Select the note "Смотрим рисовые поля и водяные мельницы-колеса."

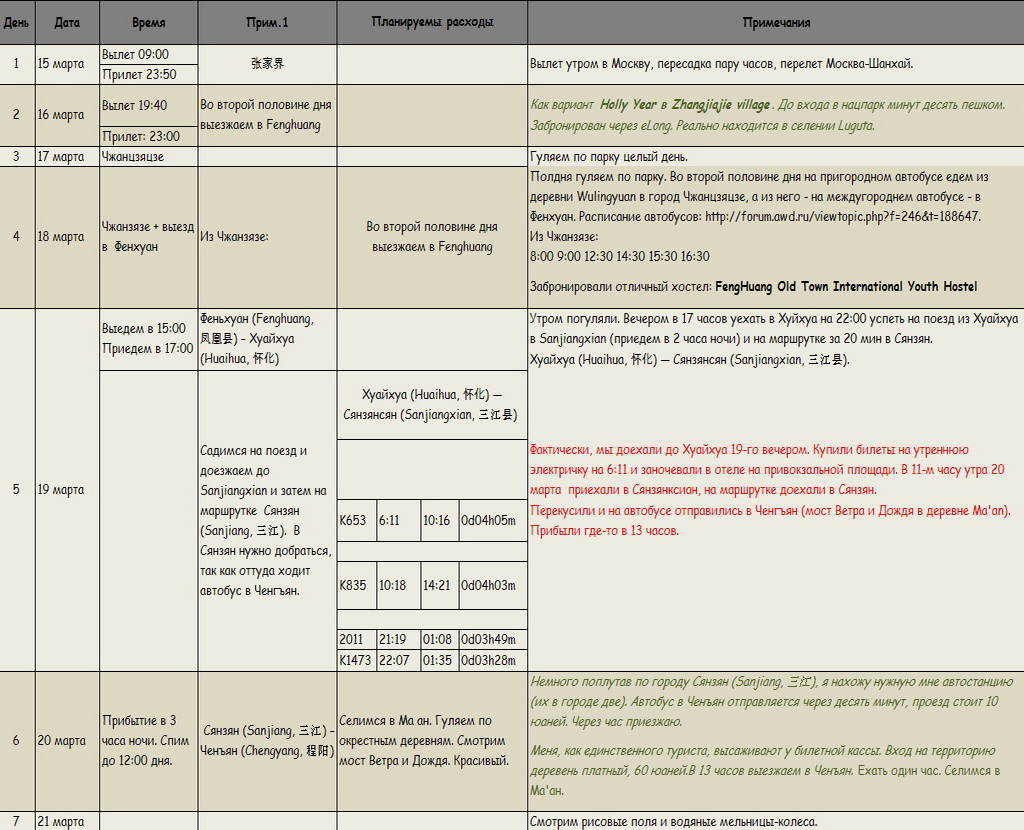[674, 822]
